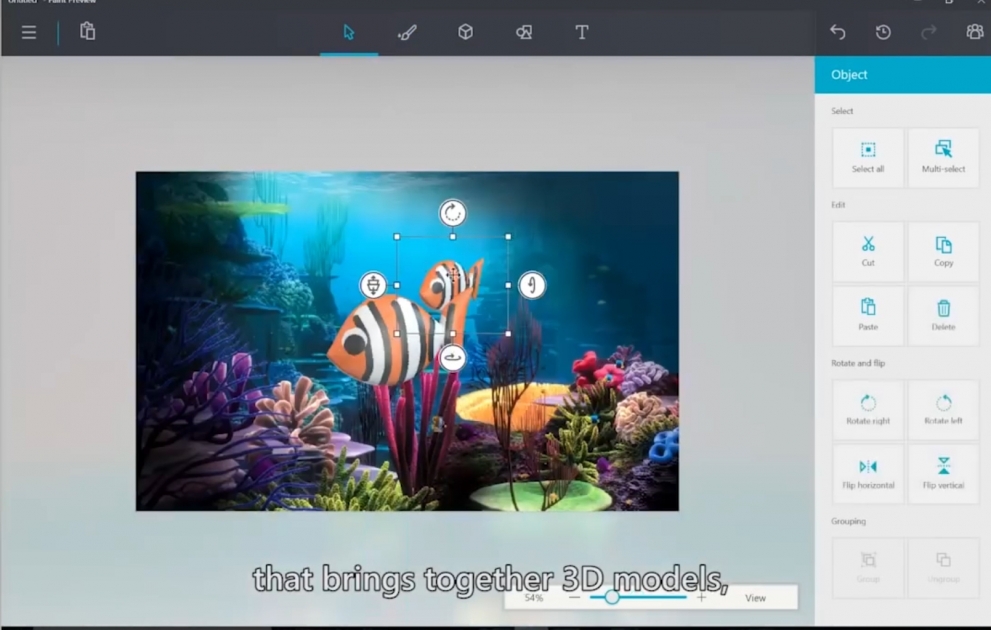Cut the selected object
This screenshot has height=630, width=991.
[868, 251]
